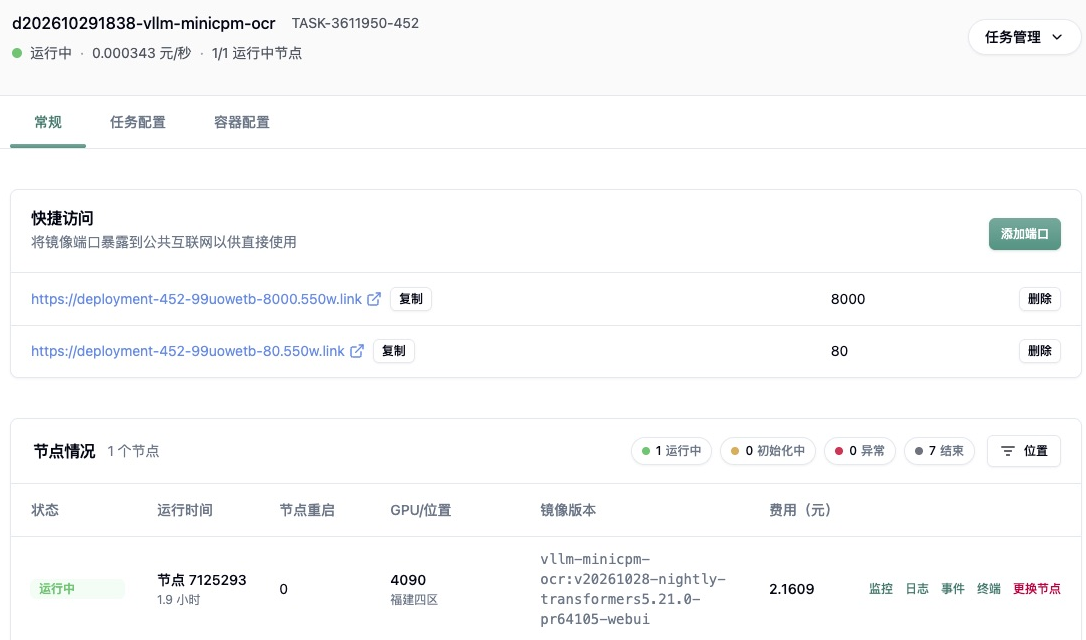The width and height of the screenshot is (1086, 640).
Task: Filter nodes by 0 初始化中 status
Action: click(767, 451)
